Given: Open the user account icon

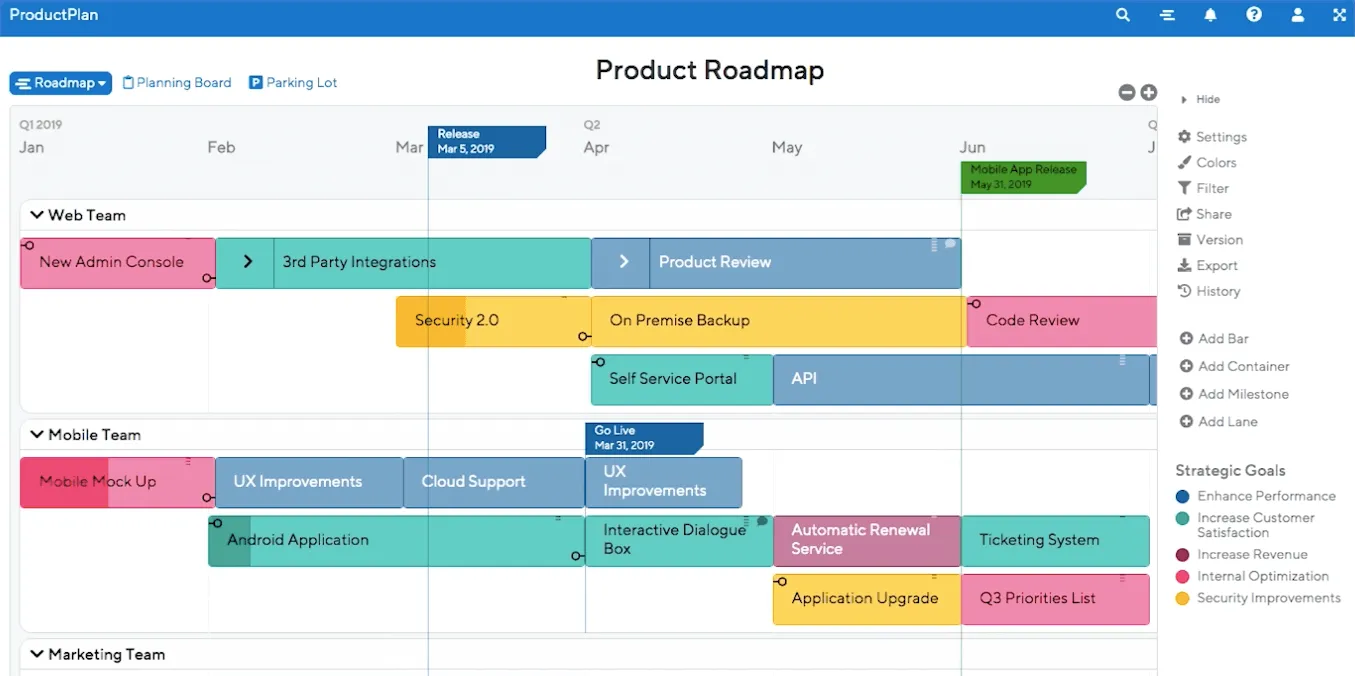Looking at the screenshot, I should tap(1297, 15).
